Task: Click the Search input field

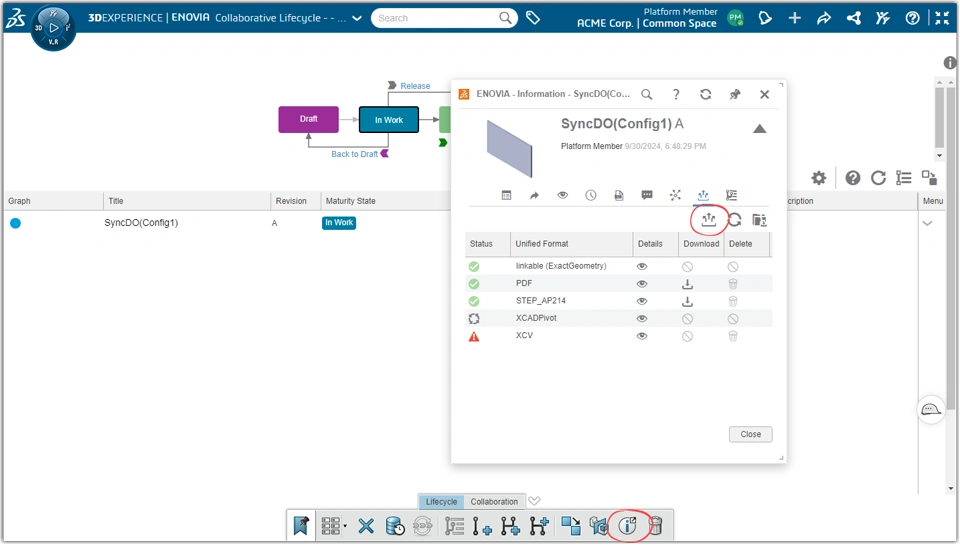Action: point(437,18)
